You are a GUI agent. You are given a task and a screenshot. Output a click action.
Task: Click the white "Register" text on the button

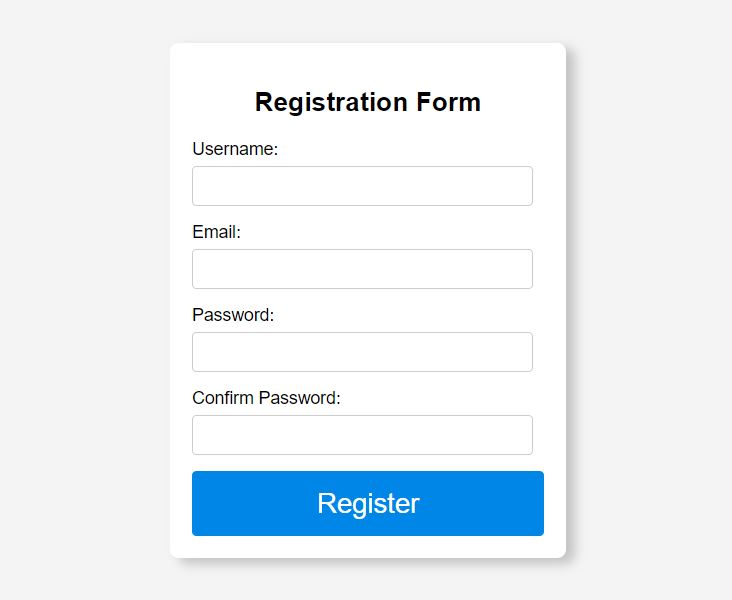(x=368, y=503)
